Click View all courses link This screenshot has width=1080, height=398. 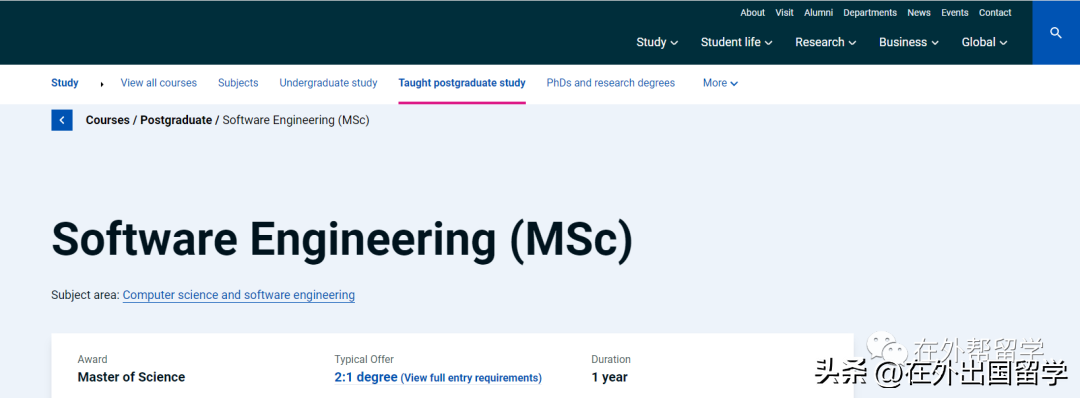point(158,83)
